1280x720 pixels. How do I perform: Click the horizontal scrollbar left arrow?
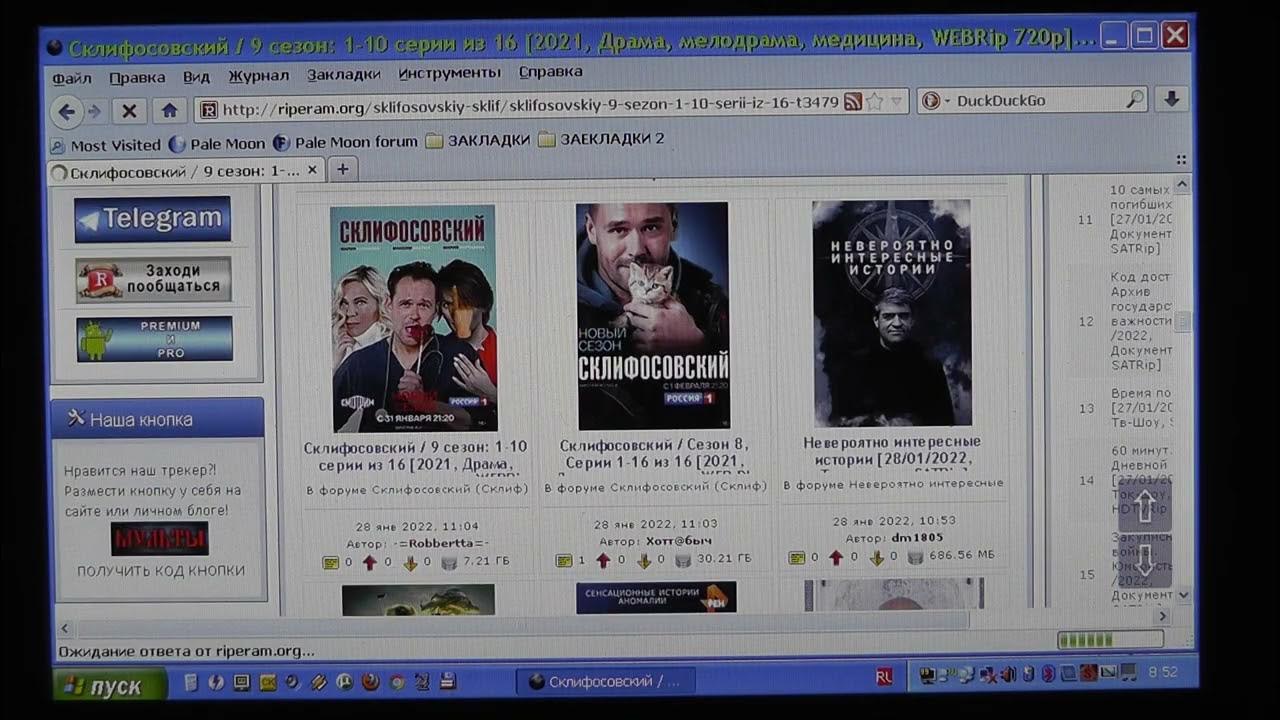point(65,629)
